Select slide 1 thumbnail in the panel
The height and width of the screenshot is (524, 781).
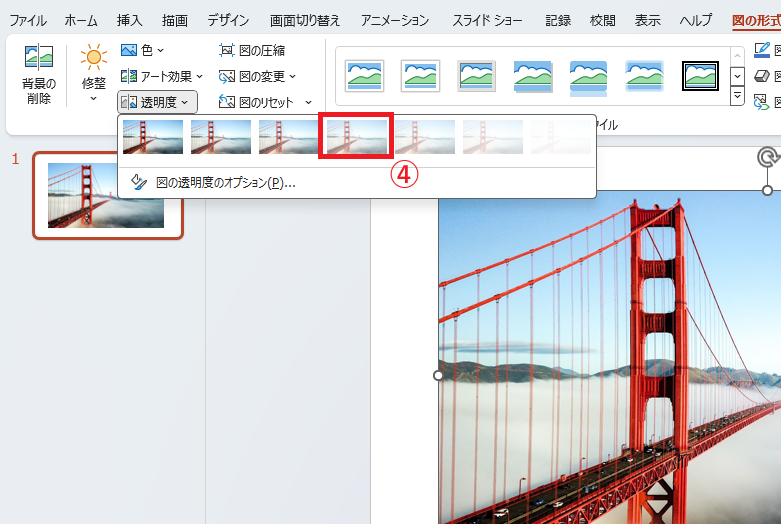[108, 196]
